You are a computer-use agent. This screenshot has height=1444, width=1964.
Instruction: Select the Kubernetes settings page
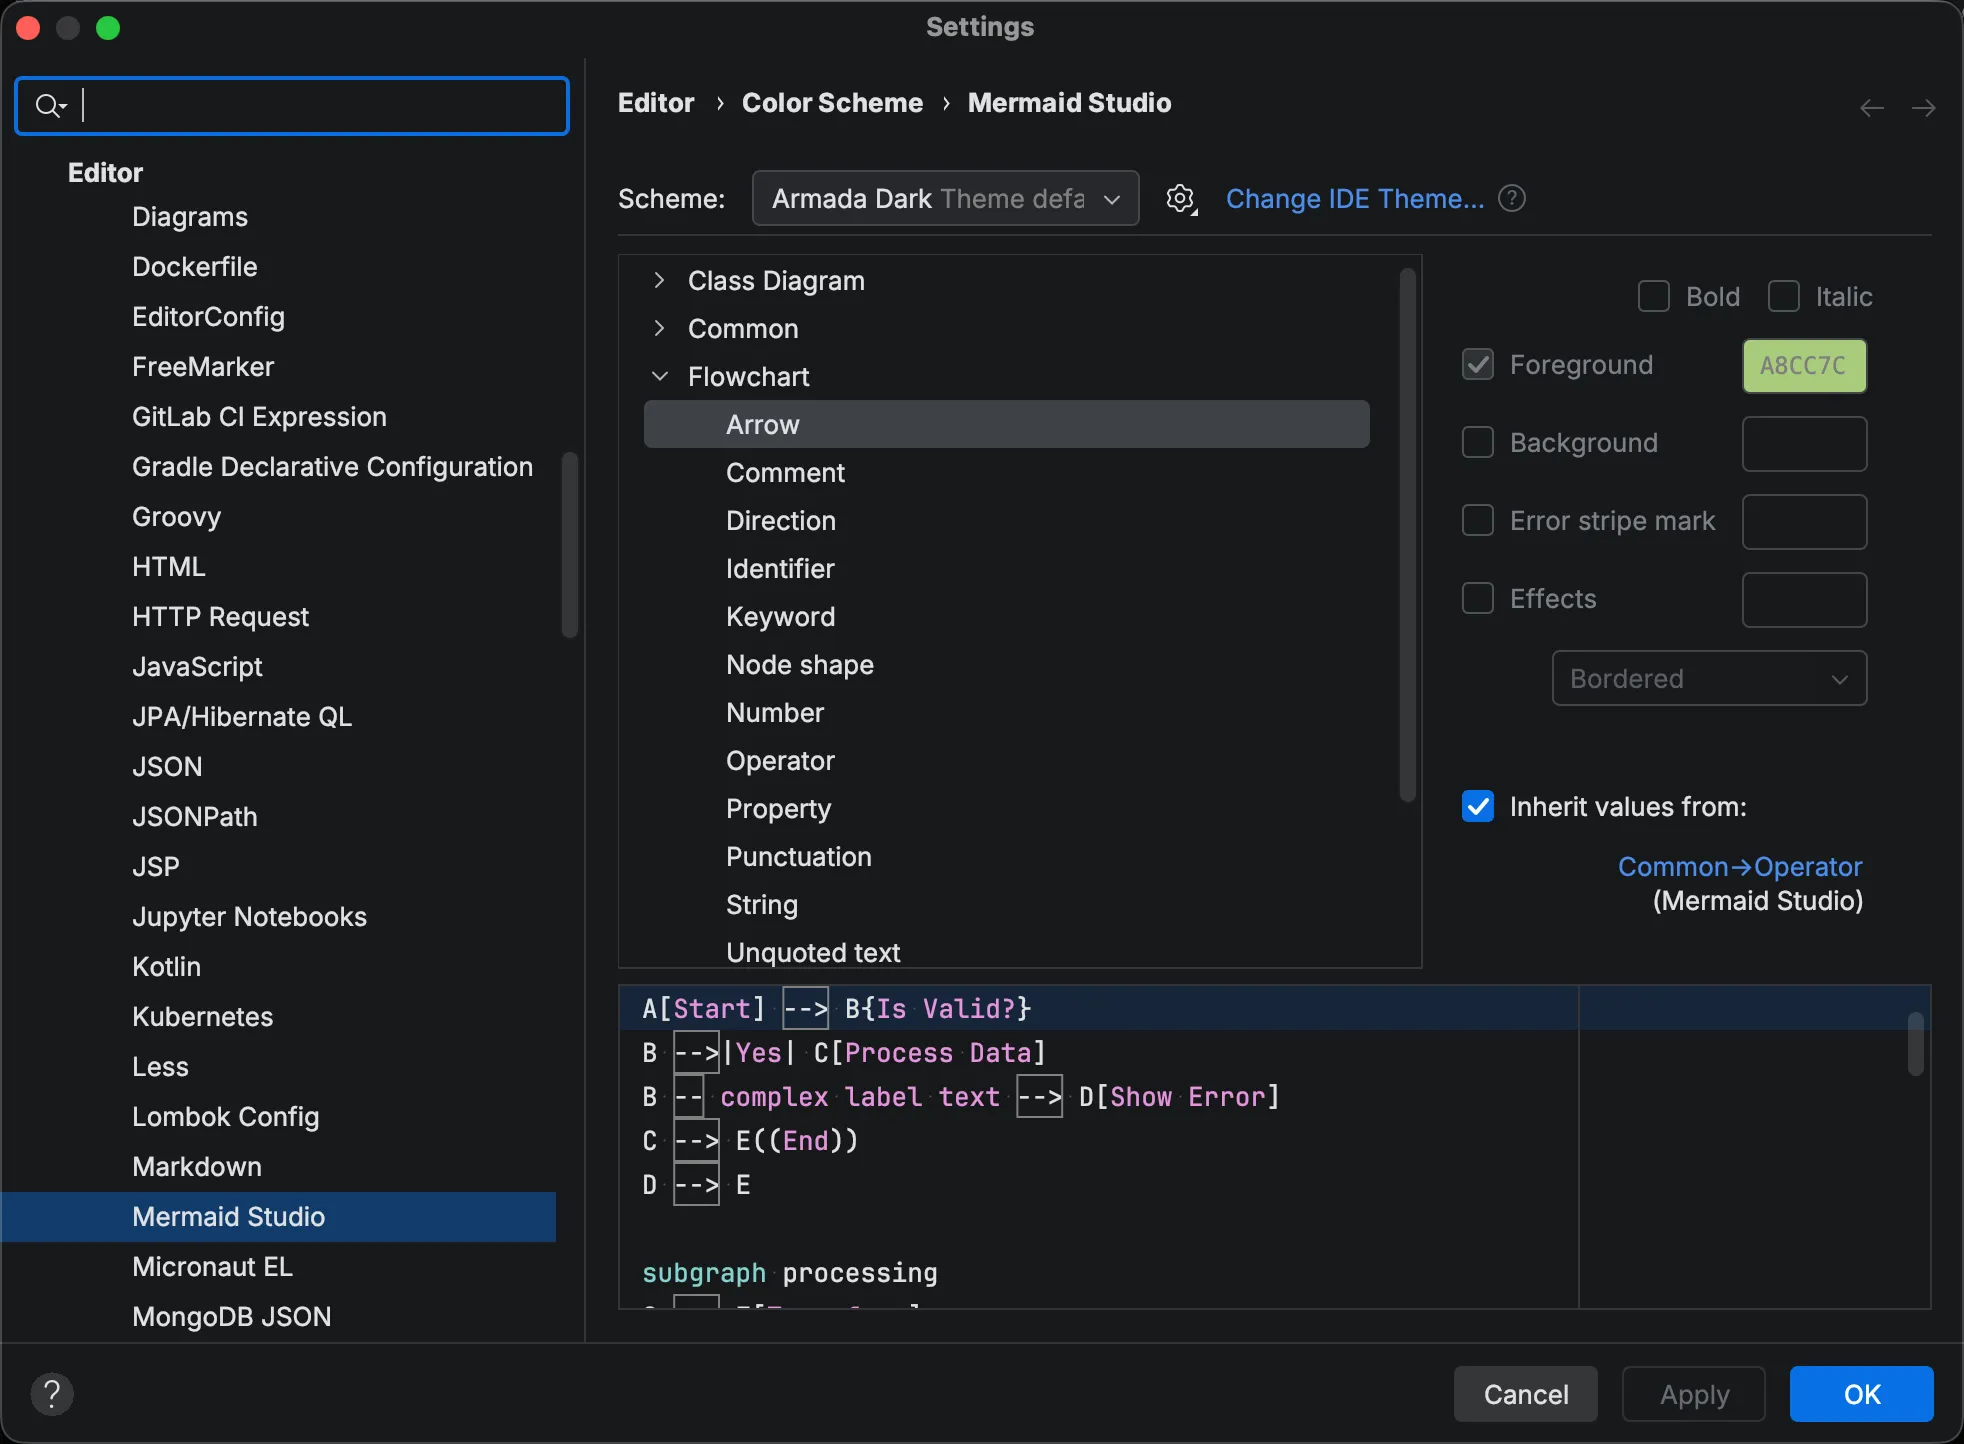[202, 1016]
